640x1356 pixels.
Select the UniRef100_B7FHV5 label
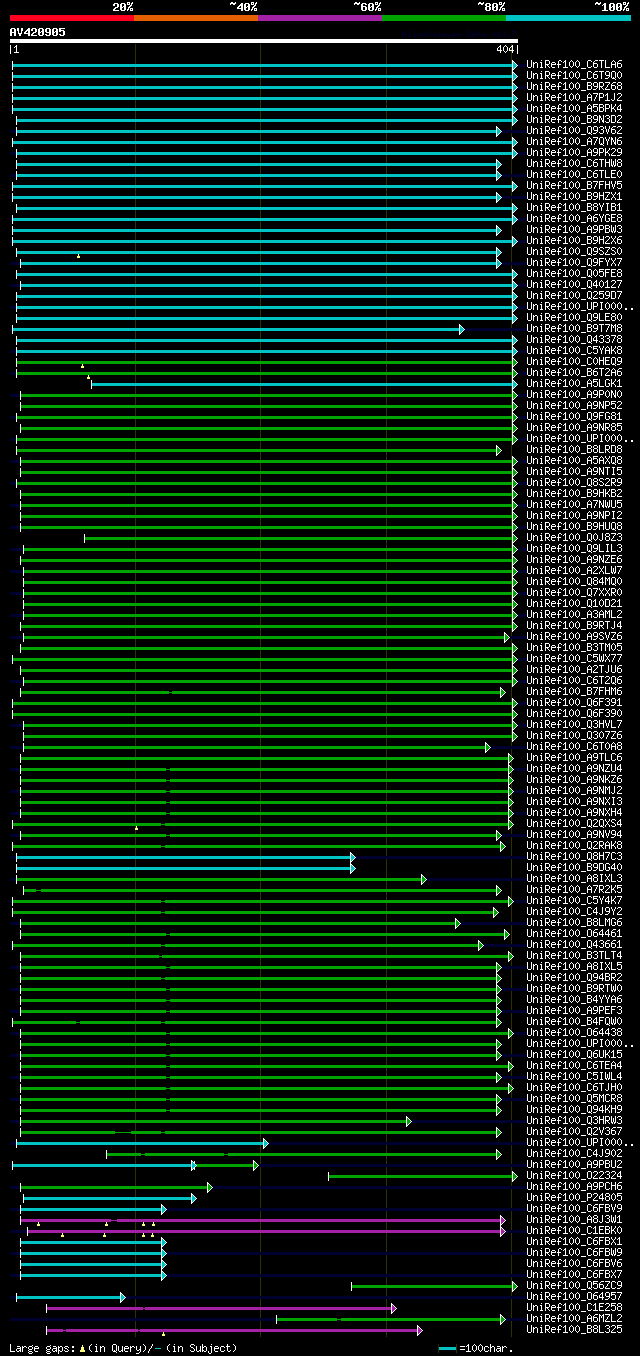574,185
